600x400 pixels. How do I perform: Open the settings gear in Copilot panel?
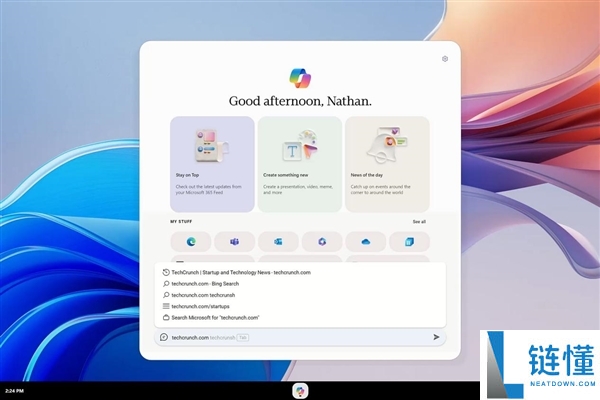click(x=445, y=59)
